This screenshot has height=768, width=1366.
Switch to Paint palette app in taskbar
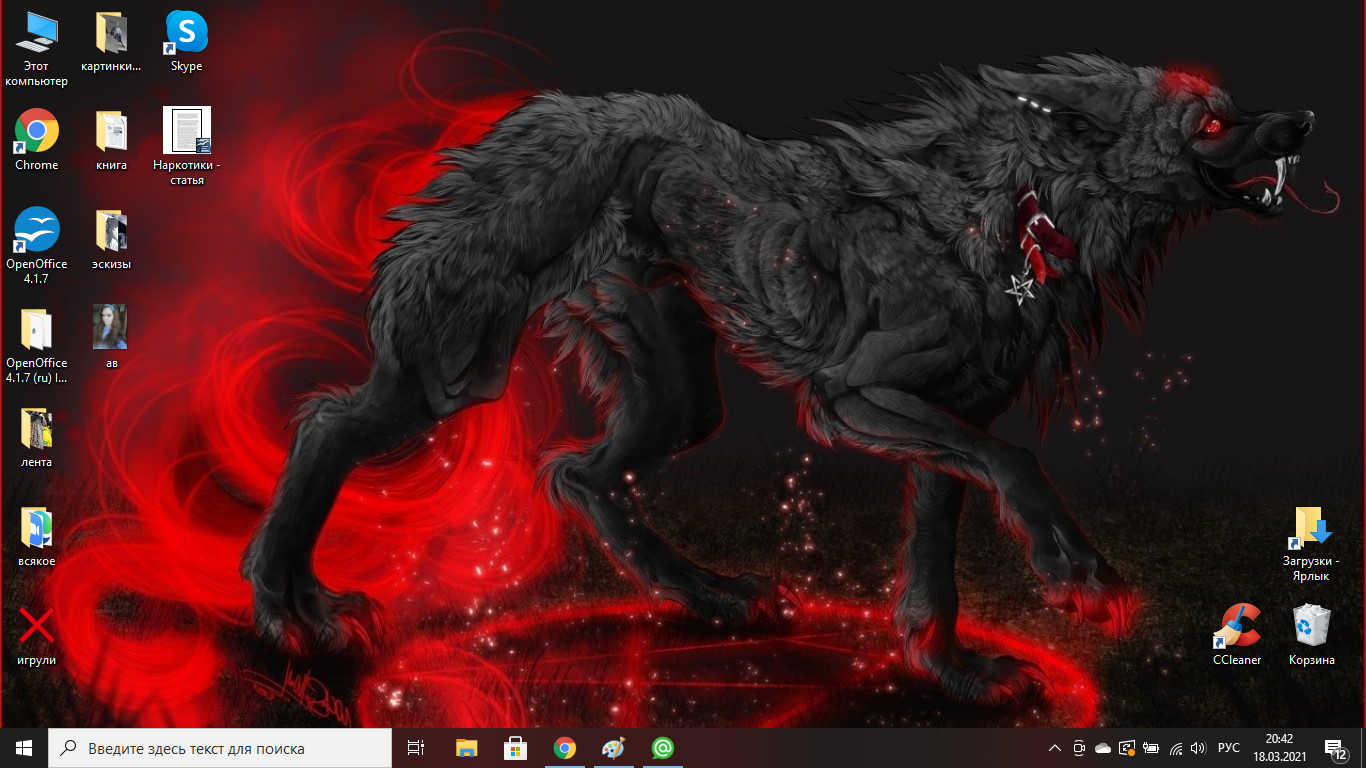coord(613,748)
